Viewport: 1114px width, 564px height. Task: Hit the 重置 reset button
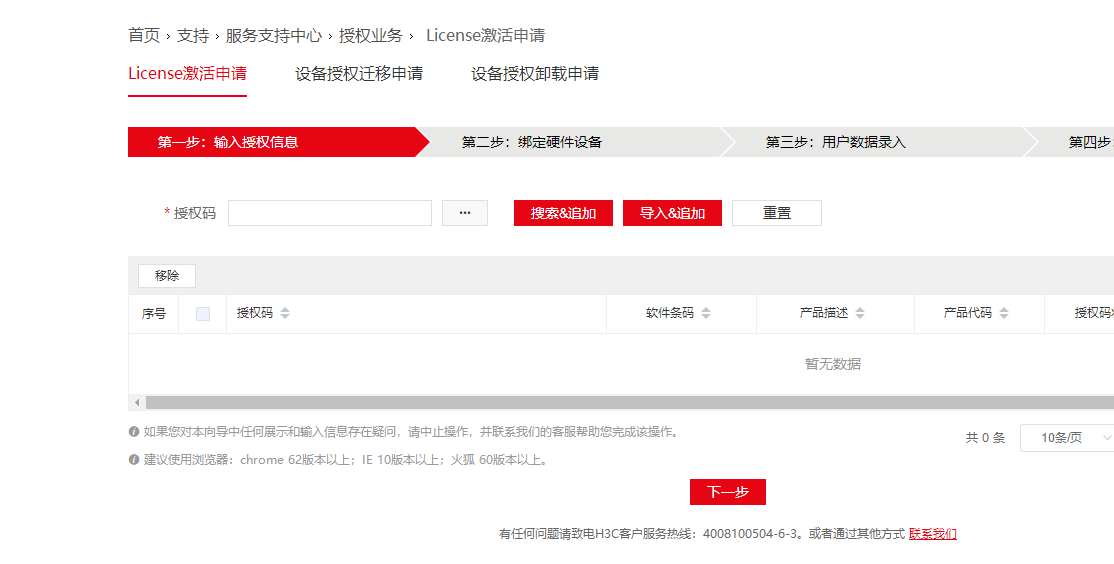pos(776,213)
